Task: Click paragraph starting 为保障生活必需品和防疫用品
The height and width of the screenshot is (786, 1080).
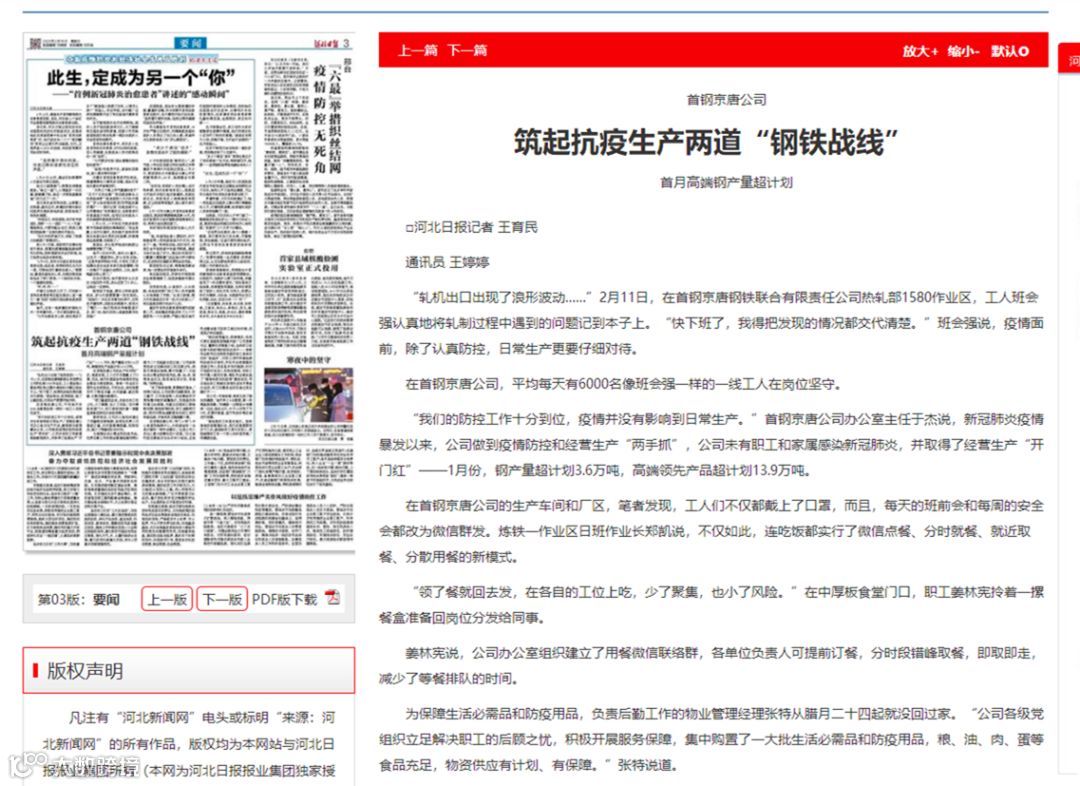Action: pos(711,739)
